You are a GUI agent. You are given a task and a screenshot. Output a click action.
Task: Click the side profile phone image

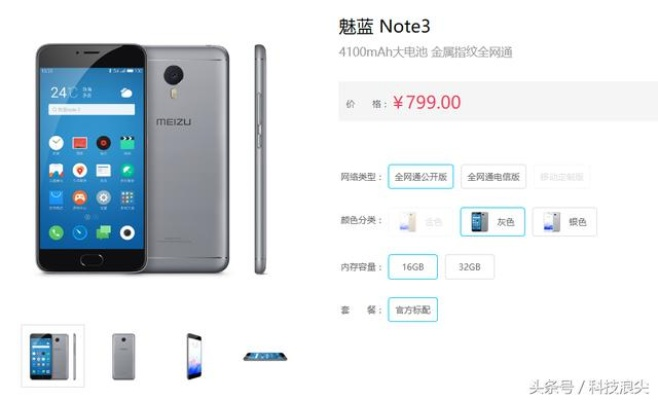260,159
